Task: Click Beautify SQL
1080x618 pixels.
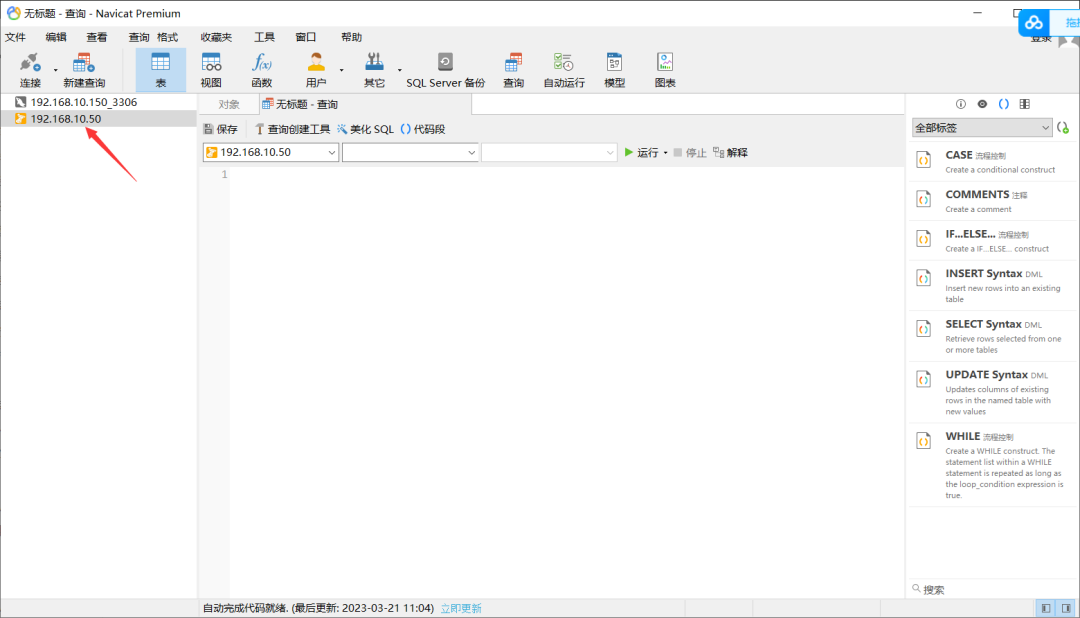Action: click(366, 130)
